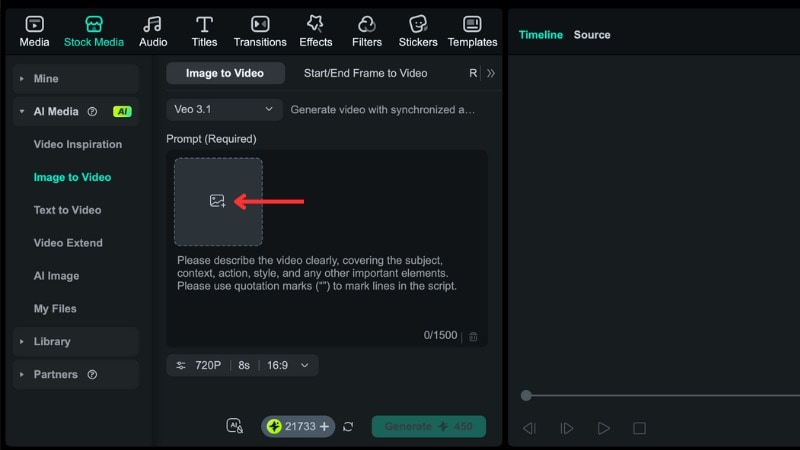Open Video Inspiration in sidebar
This screenshot has width=800, height=450.
coord(78,144)
